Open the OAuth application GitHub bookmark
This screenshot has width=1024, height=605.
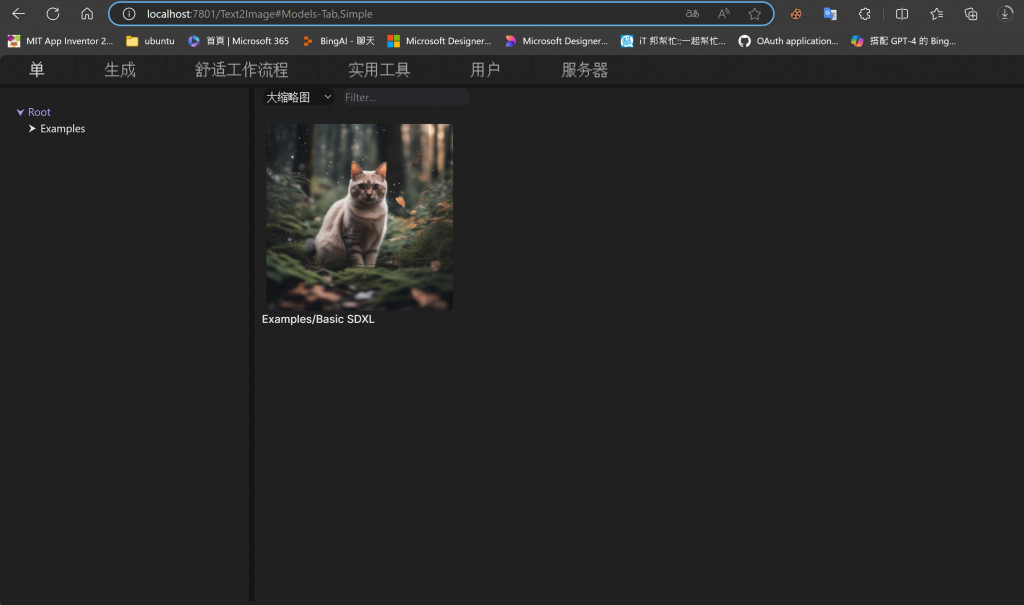point(788,41)
